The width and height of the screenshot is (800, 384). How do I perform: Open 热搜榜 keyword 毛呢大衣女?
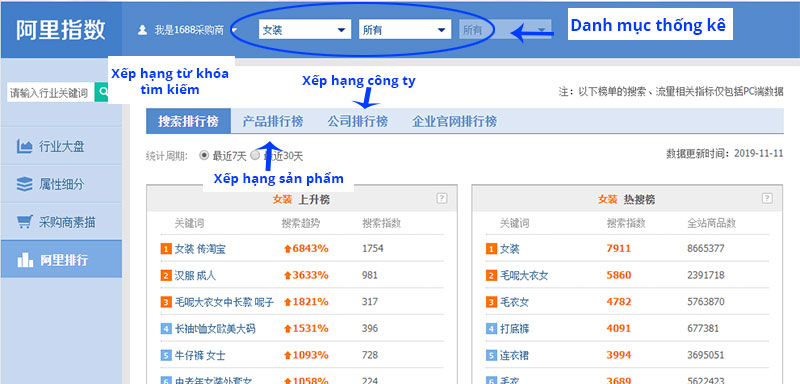click(x=524, y=275)
